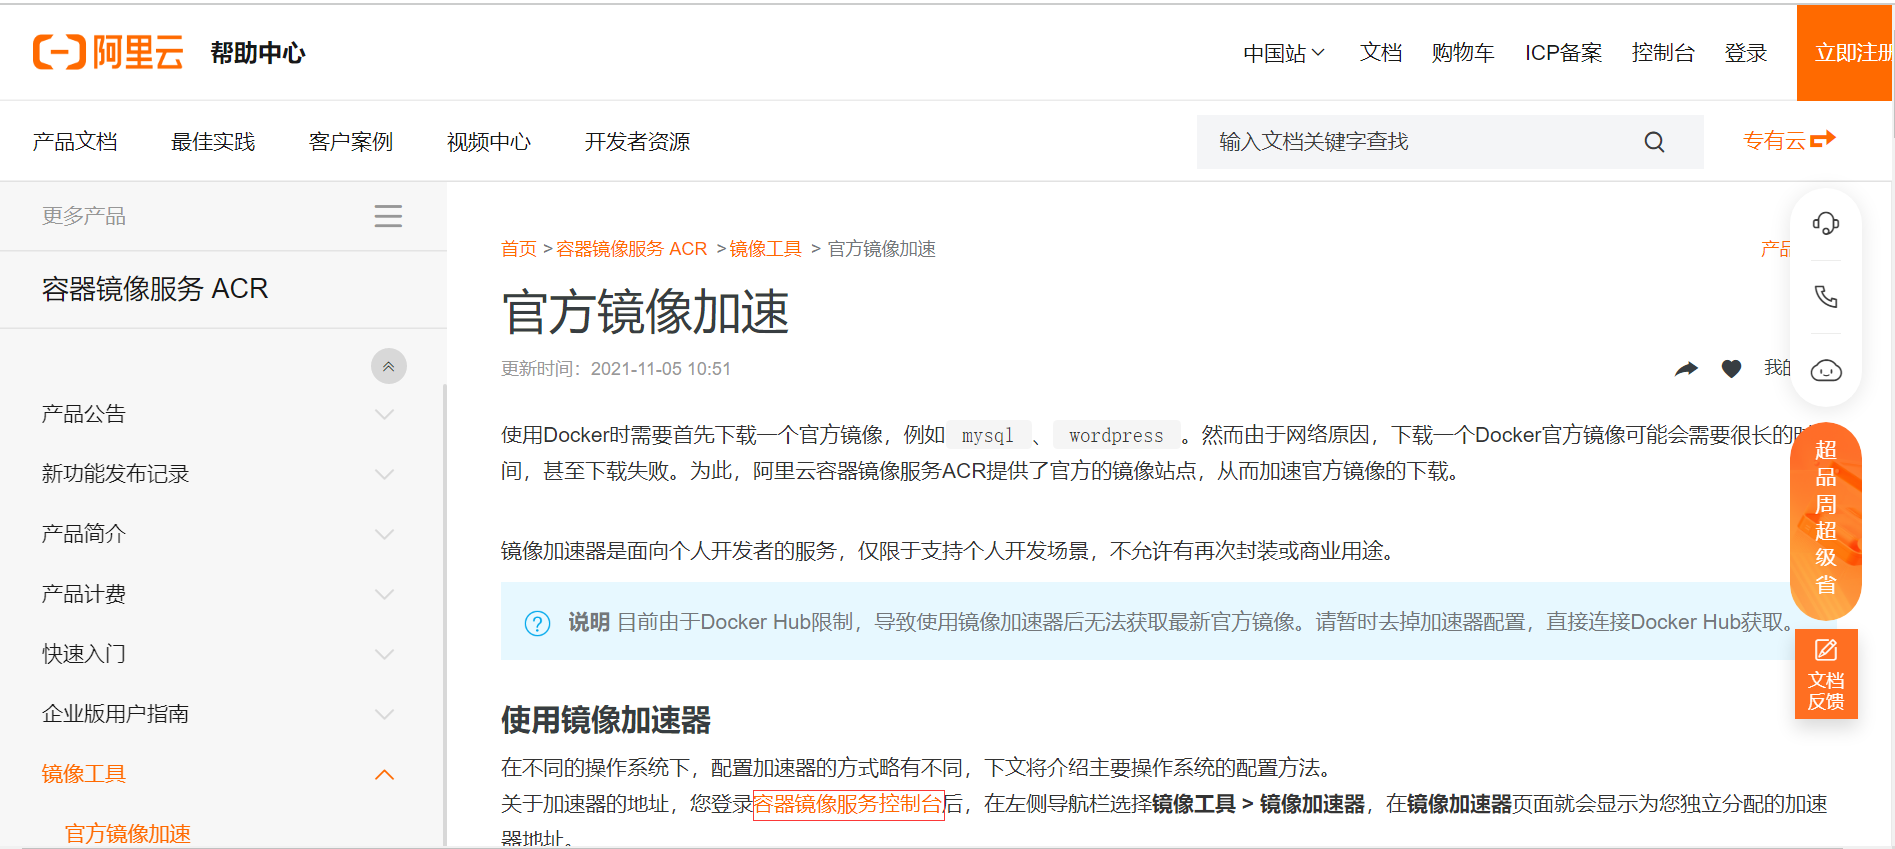The height and width of the screenshot is (849, 1895).
Task: Click the share arrow icon
Action: coord(1686,369)
